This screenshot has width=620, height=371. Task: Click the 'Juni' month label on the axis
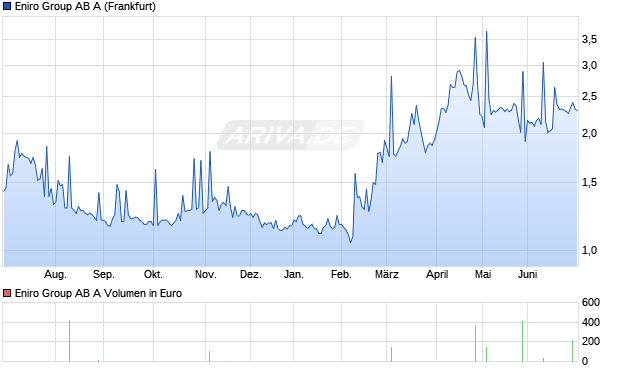[527, 274]
